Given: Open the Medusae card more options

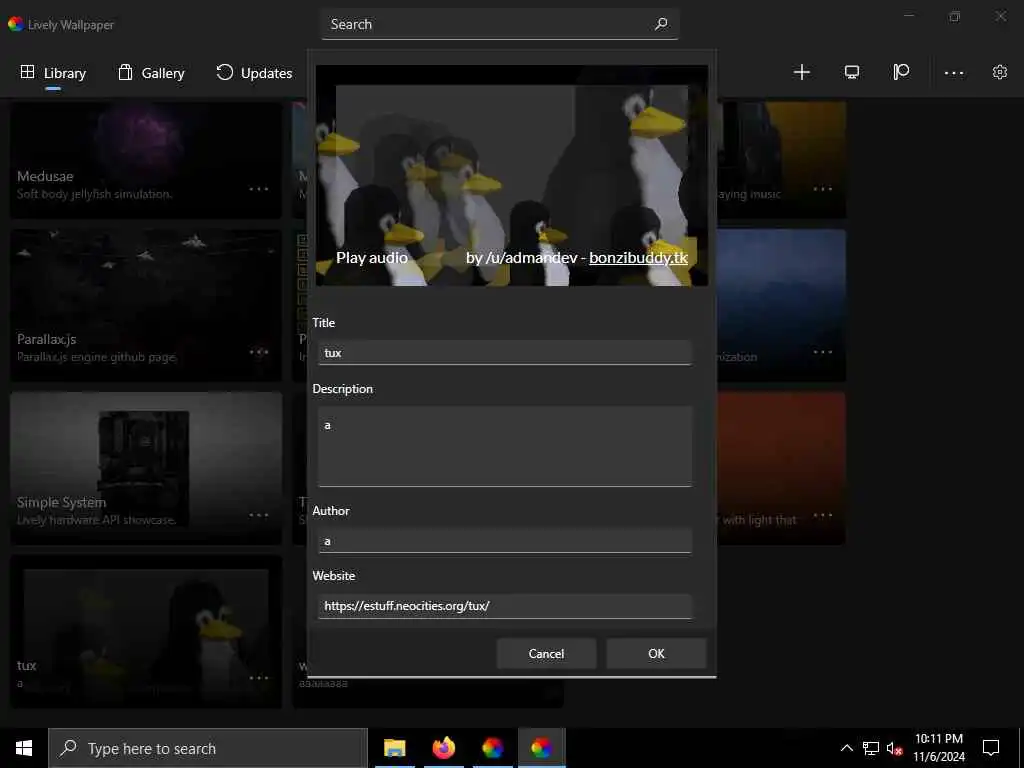Looking at the screenshot, I should [x=259, y=189].
